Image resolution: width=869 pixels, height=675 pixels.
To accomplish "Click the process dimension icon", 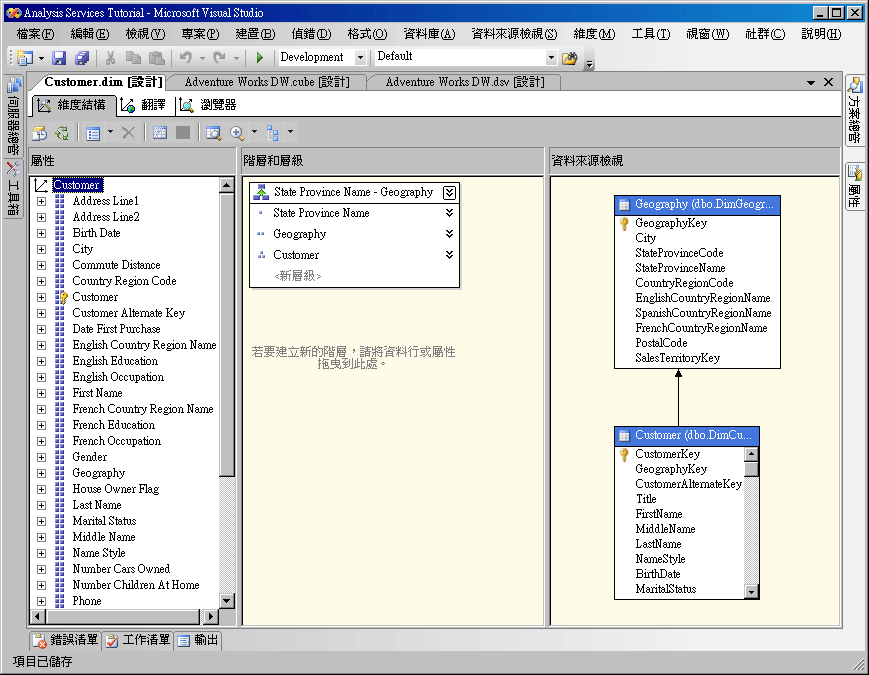I will [40, 133].
